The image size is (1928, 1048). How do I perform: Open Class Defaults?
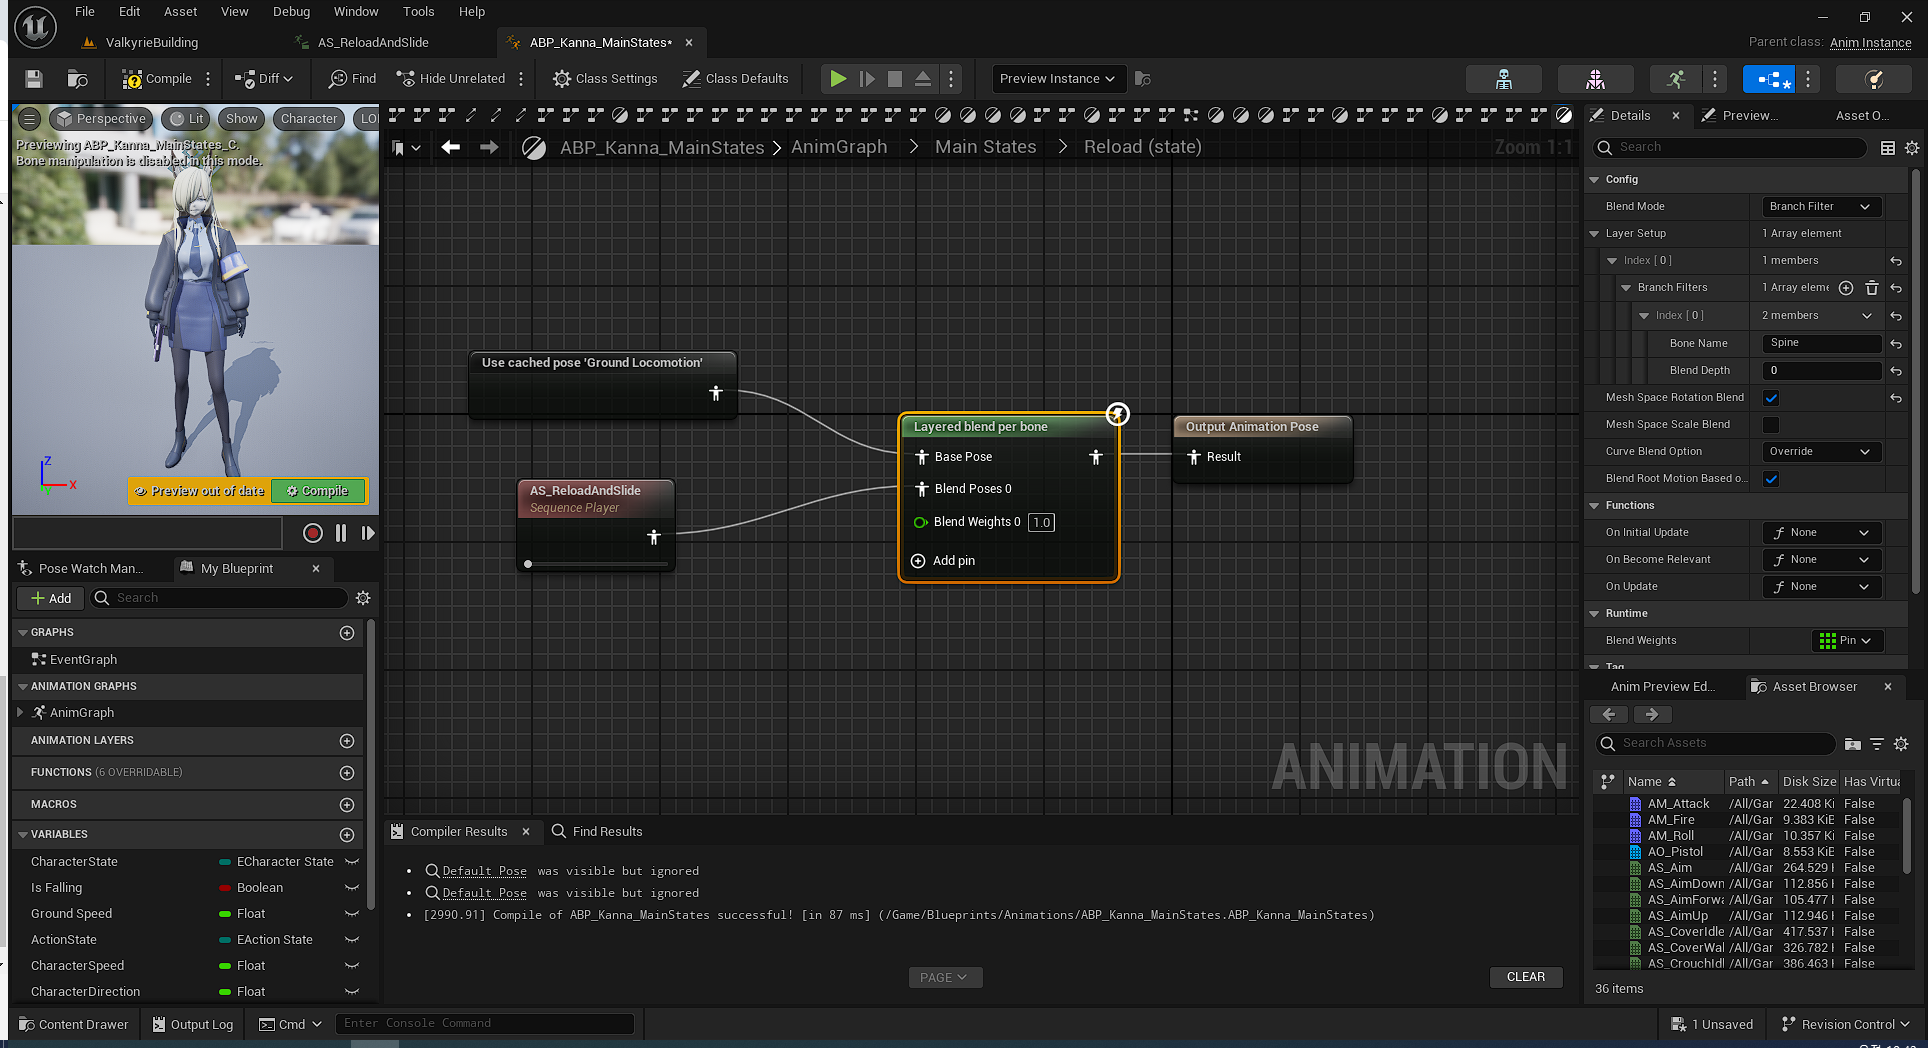[735, 79]
